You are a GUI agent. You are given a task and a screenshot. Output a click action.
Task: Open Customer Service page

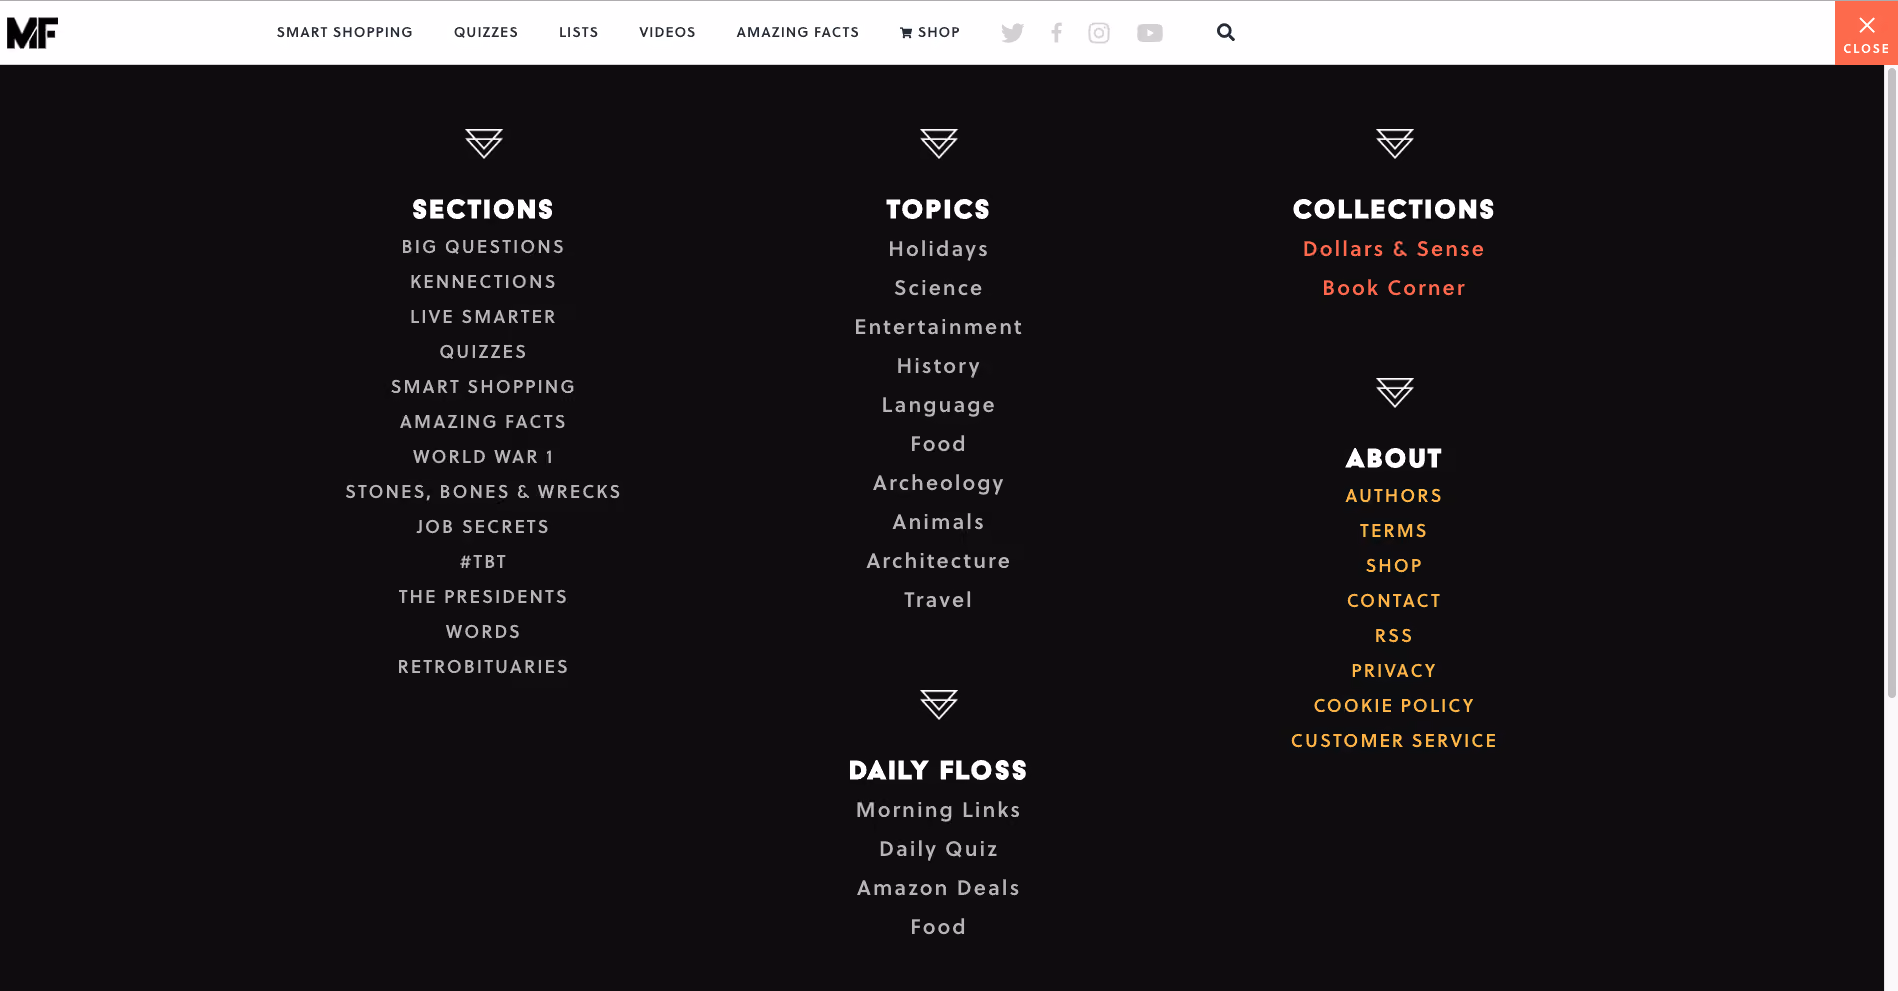[x=1394, y=741]
